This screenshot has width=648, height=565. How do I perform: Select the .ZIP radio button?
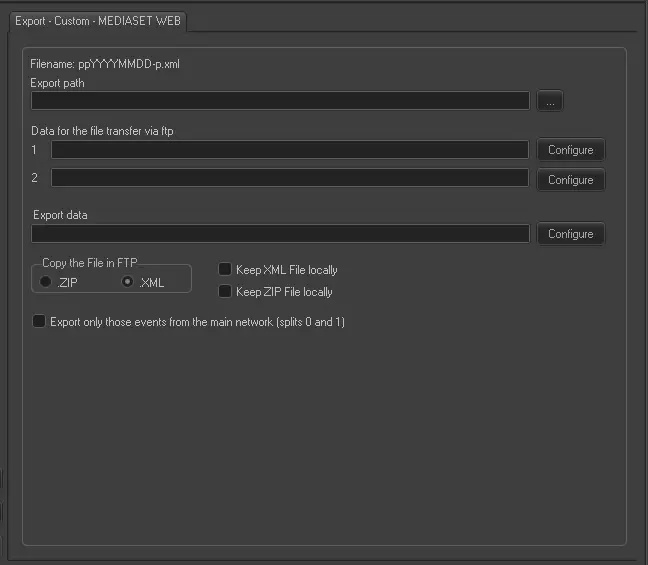point(46,283)
